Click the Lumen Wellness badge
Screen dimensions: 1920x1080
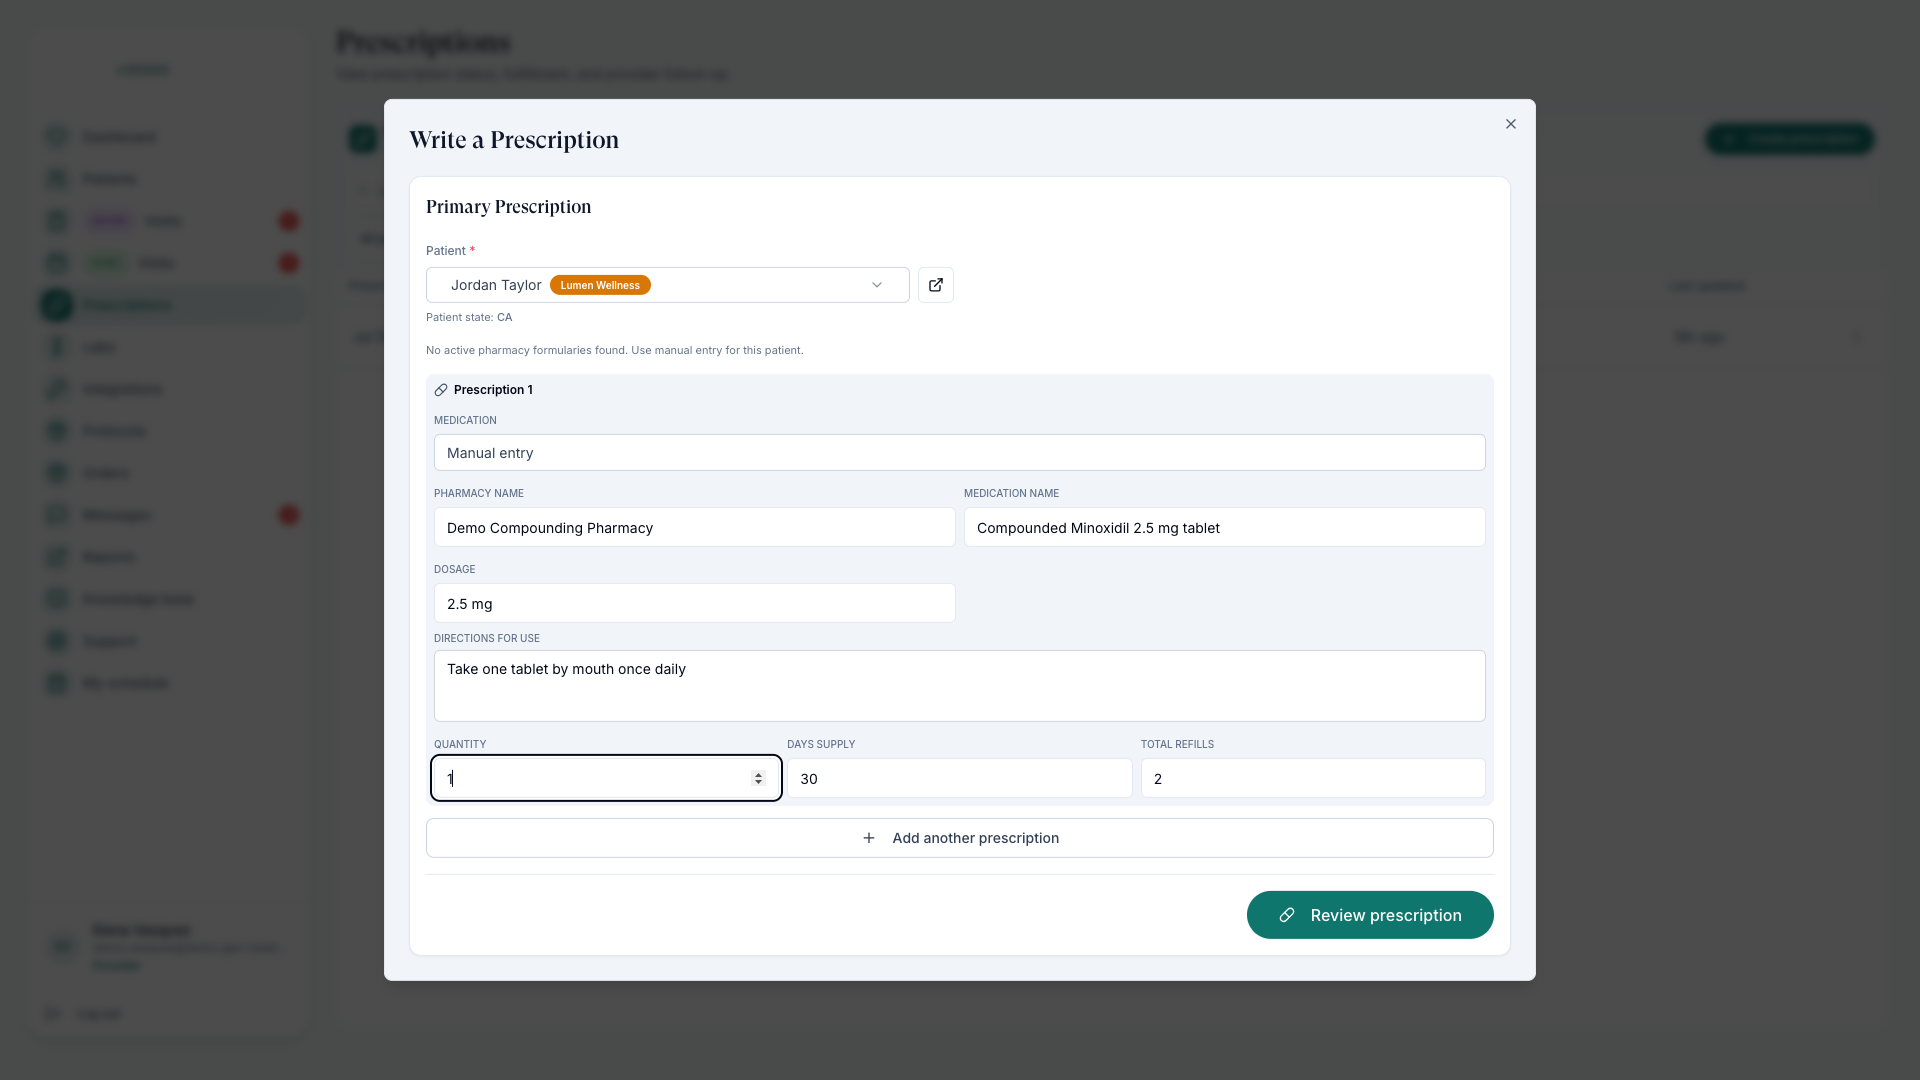pyautogui.click(x=600, y=285)
